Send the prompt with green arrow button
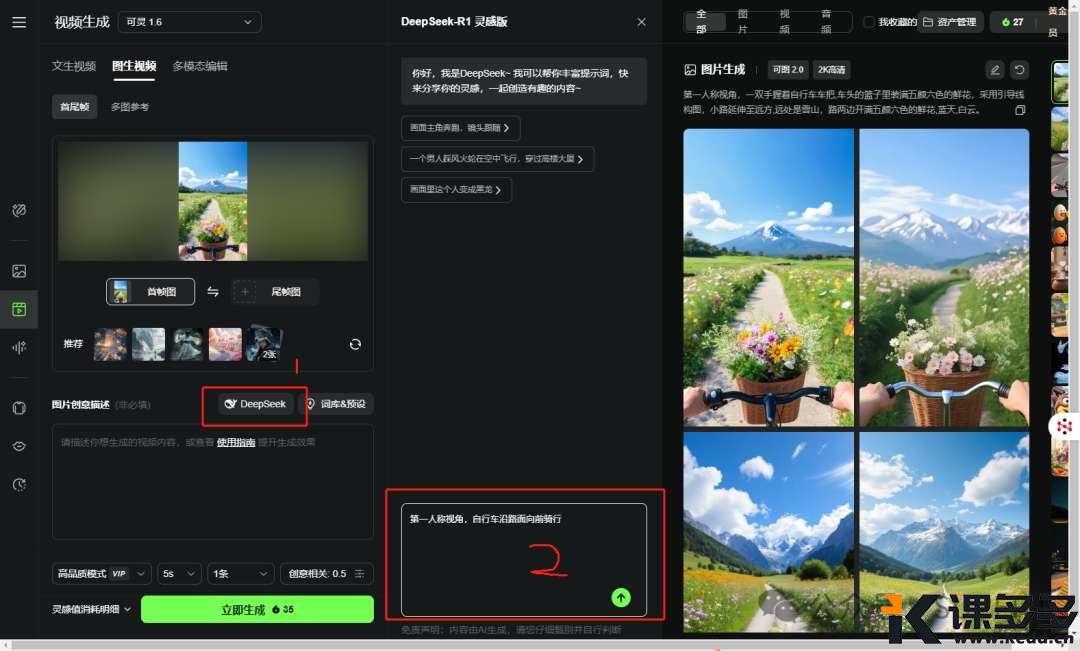Viewport: 1080px width, 651px height. pos(621,597)
